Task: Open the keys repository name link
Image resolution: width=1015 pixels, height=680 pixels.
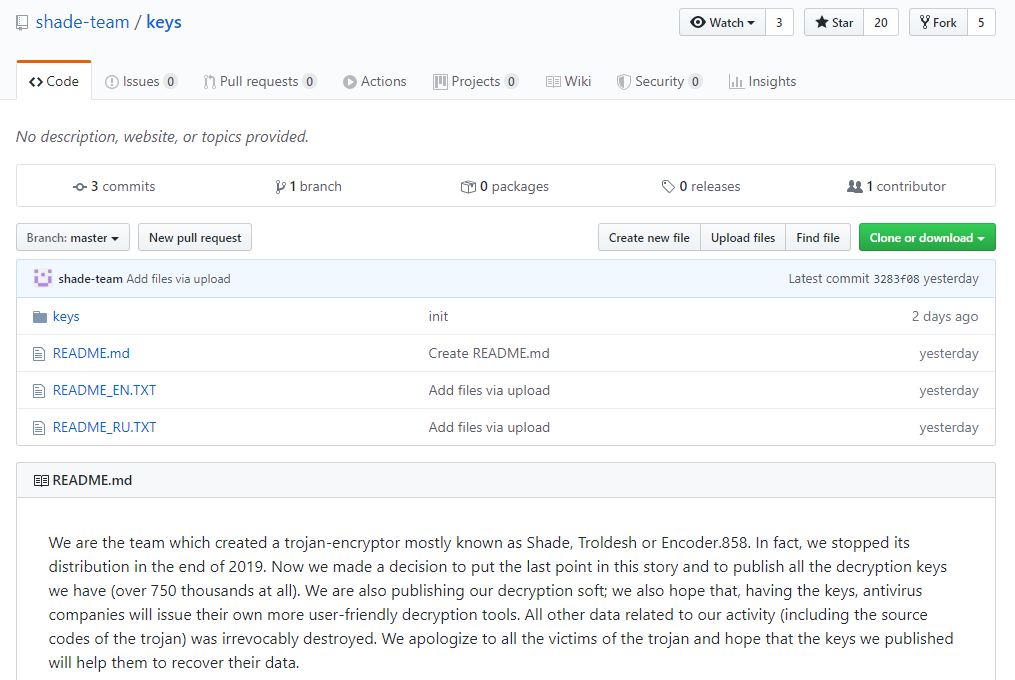Action: [x=164, y=22]
